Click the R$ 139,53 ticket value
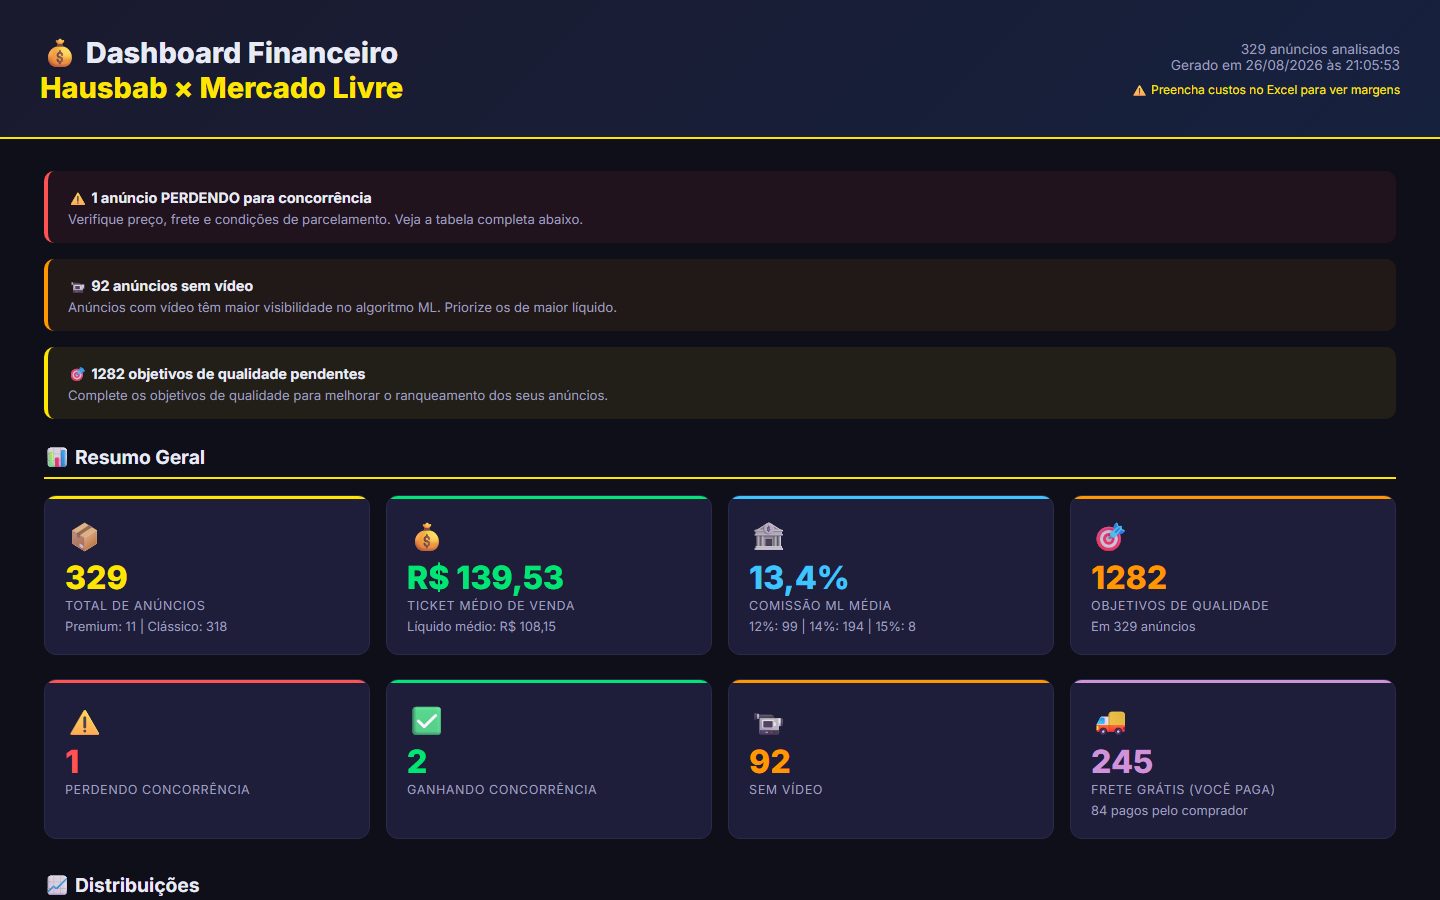Screen dimensions: 1440x900 click(x=485, y=577)
